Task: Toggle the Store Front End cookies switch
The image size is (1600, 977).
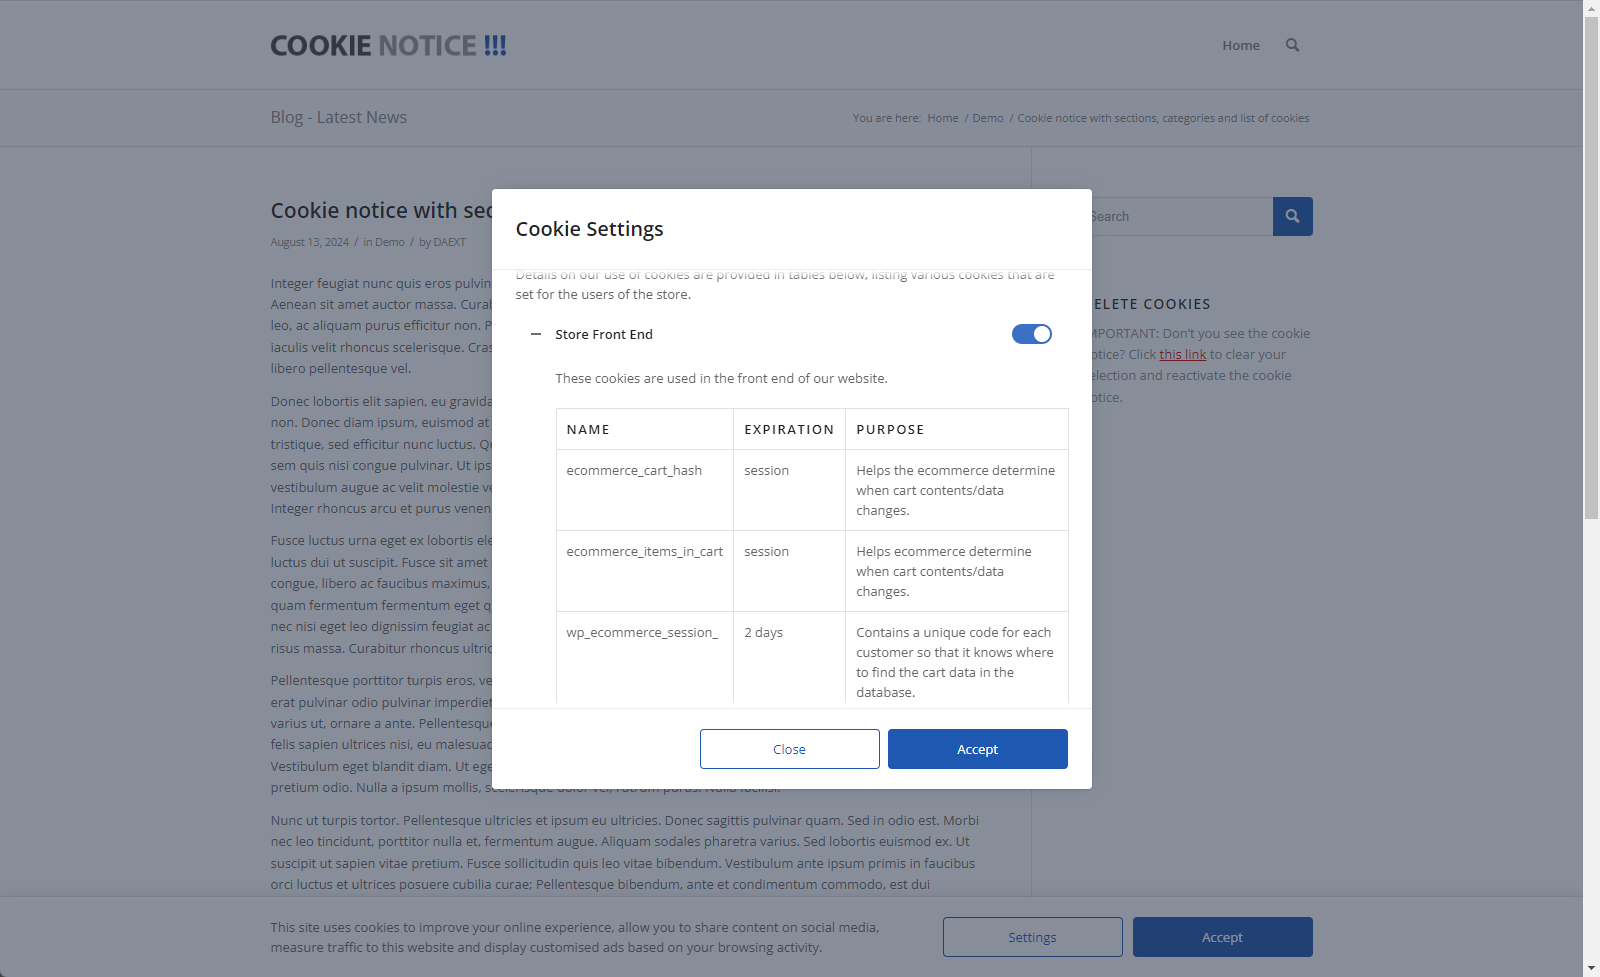Action: (1031, 334)
